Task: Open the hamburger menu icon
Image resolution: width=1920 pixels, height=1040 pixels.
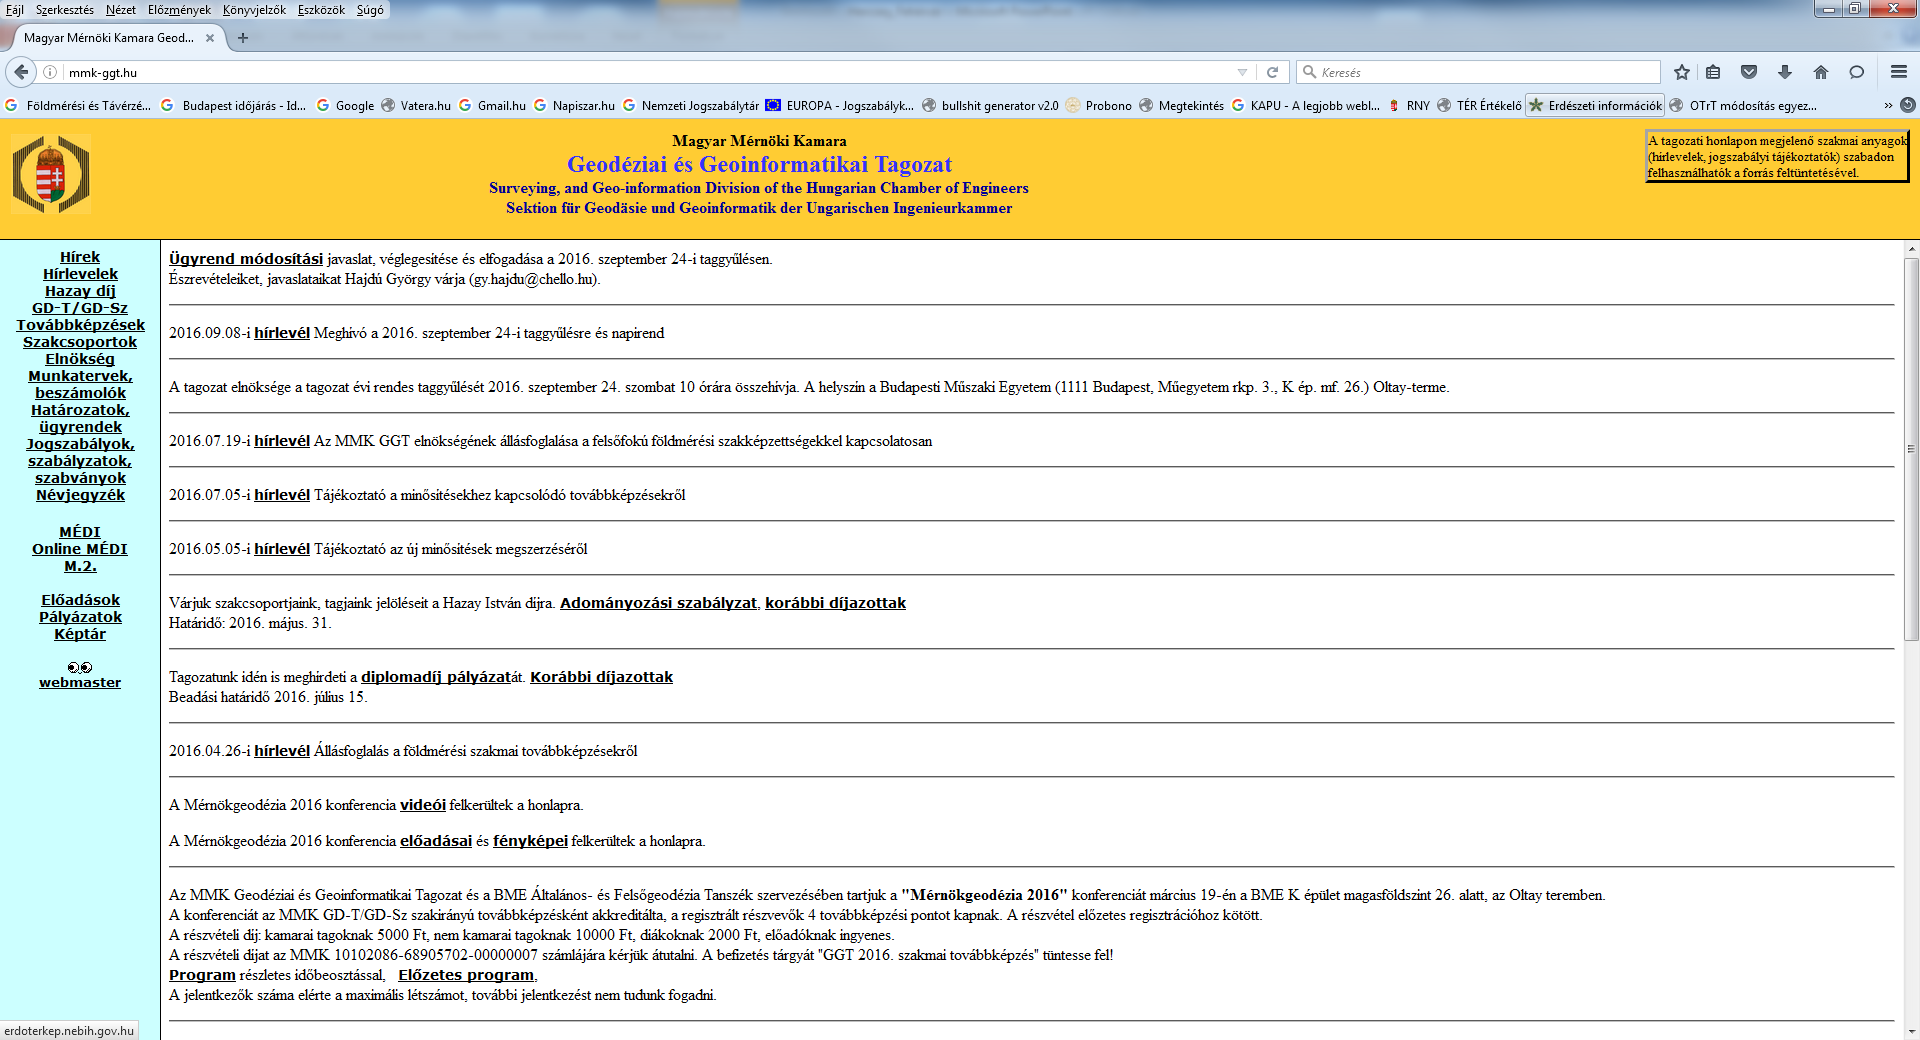Action: coord(1899,72)
